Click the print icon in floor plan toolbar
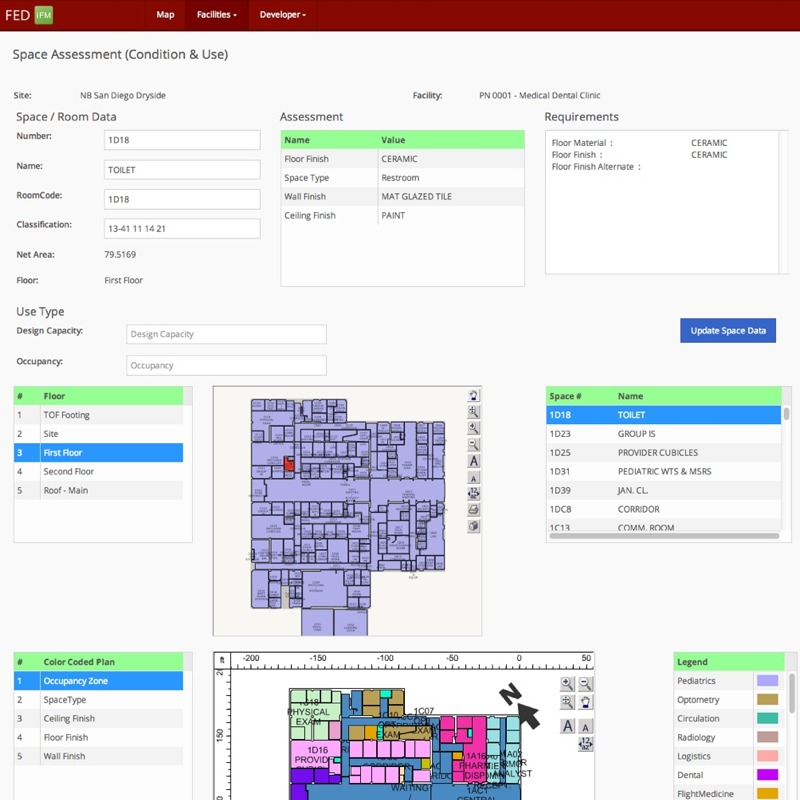Viewport: 800px width, 800px height. point(473,510)
